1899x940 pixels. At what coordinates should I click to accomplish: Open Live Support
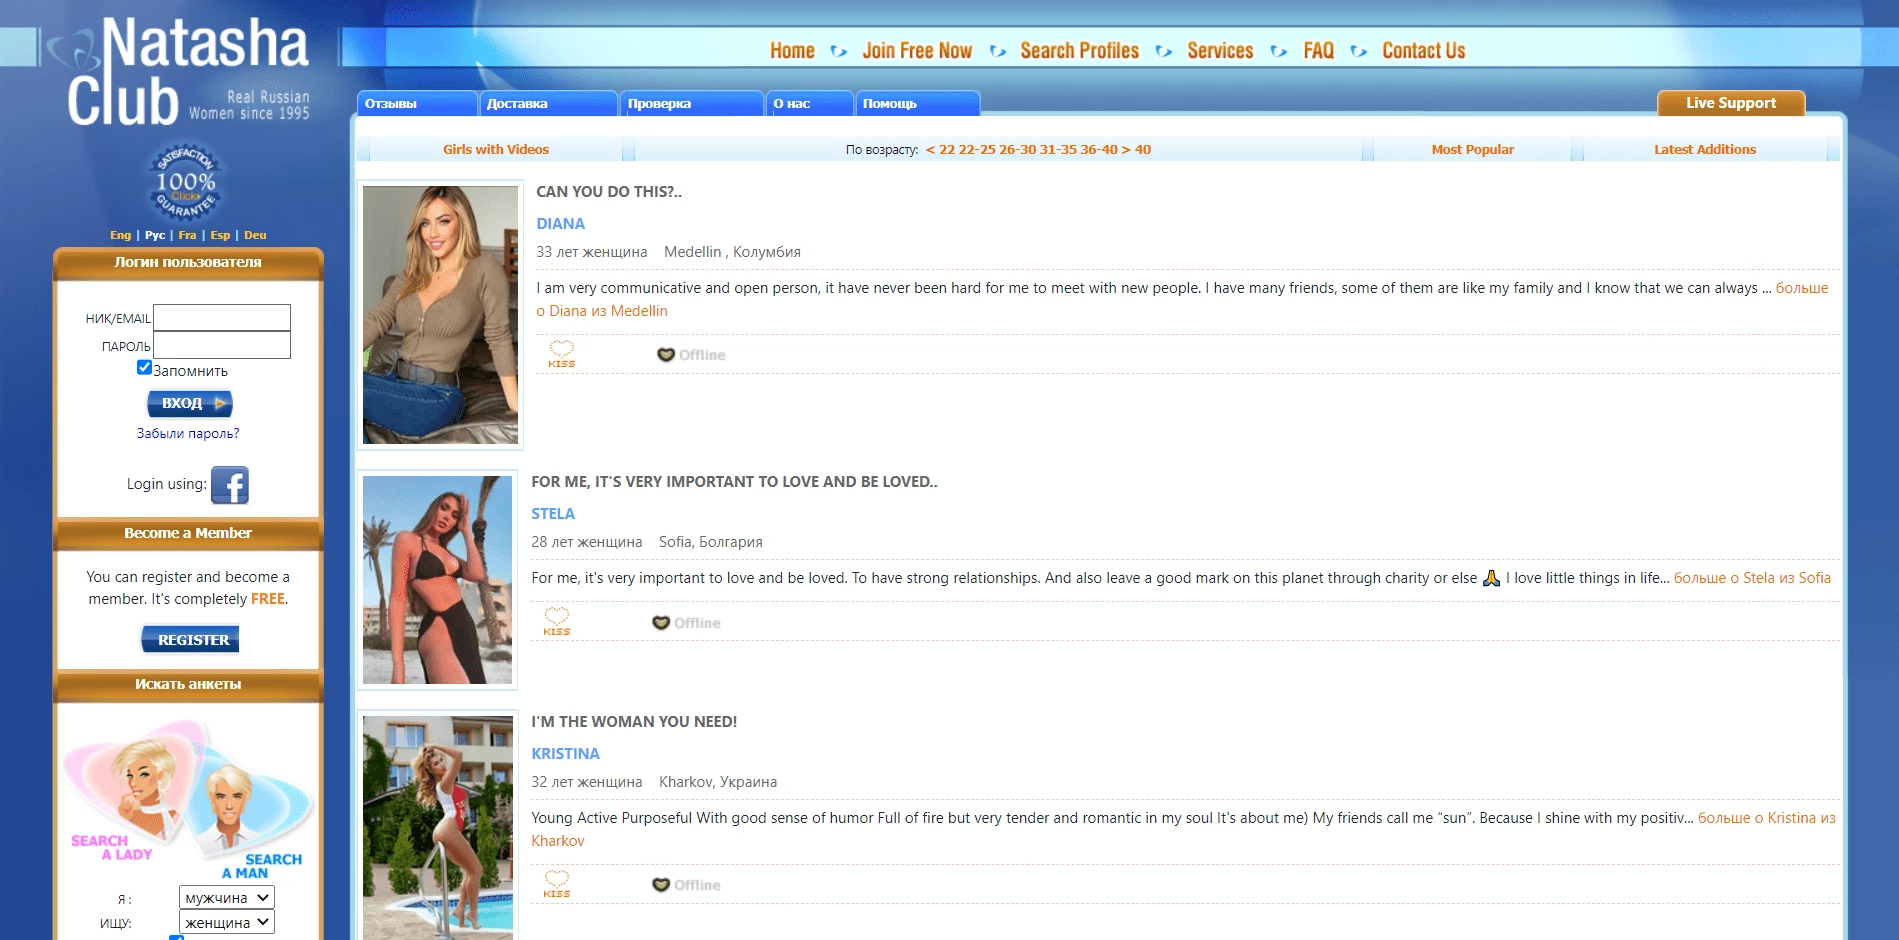click(1731, 103)
